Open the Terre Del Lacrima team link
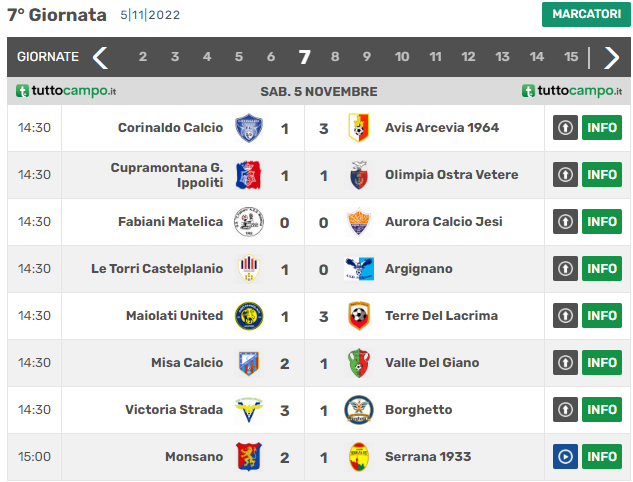The image size is (633, 482). tap(441, 316)
